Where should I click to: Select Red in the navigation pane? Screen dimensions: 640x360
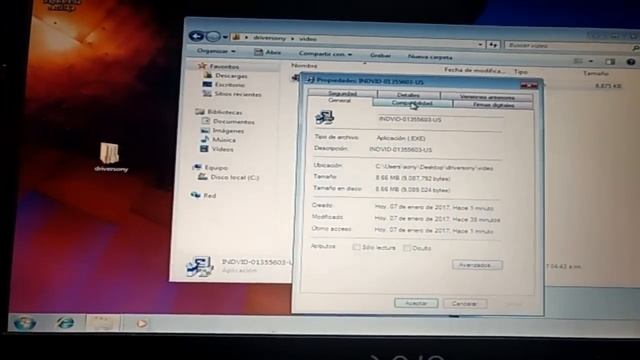click(x=209, y=196)
